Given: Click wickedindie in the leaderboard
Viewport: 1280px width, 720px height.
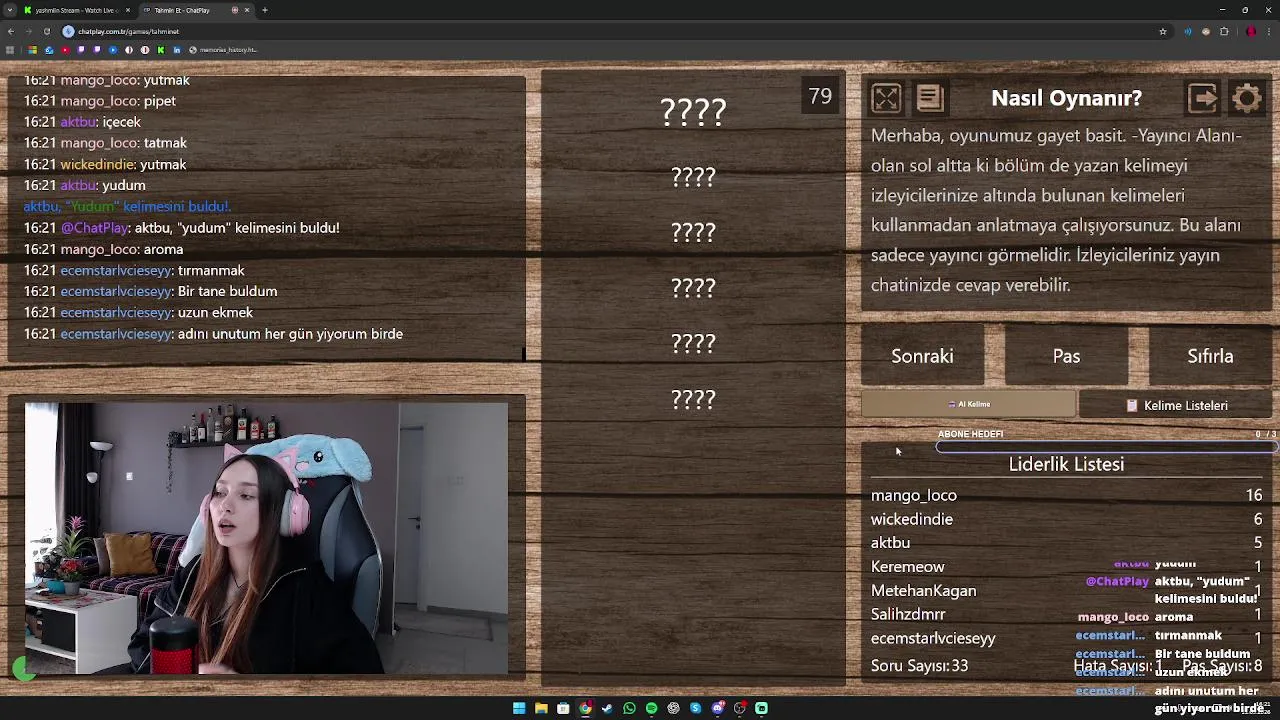Looking at the screenshot, I should (911, 519).
